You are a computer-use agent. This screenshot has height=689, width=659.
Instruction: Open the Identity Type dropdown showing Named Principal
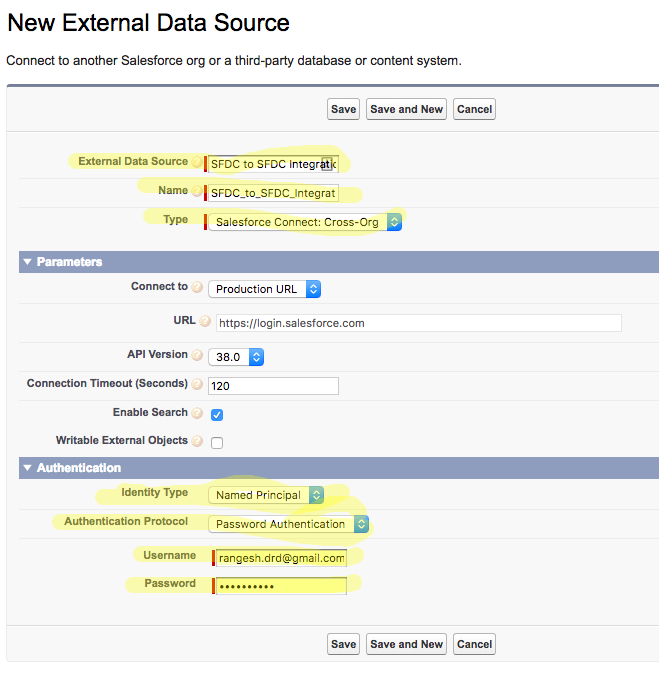coord(266,495)
